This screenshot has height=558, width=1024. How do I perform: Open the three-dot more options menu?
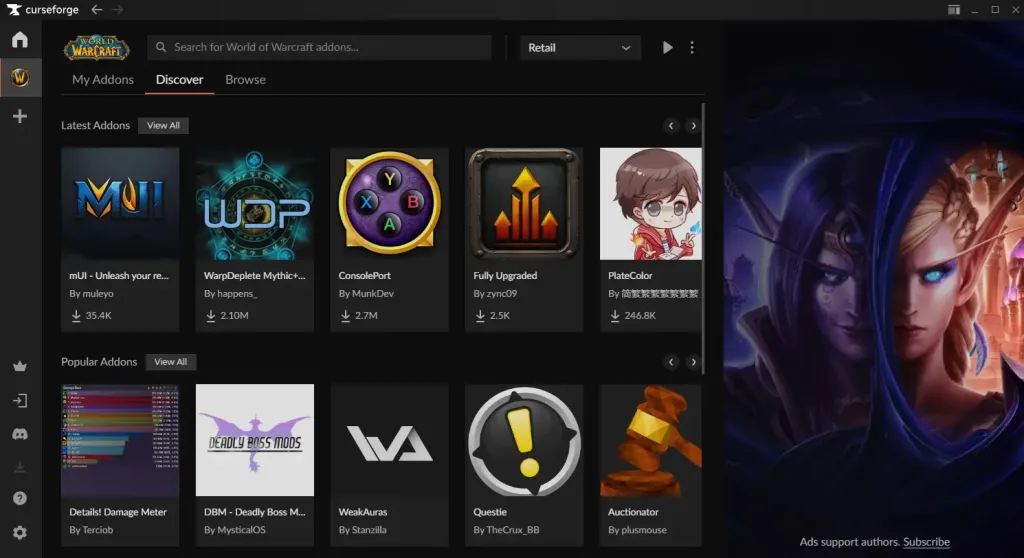[692, 47]
